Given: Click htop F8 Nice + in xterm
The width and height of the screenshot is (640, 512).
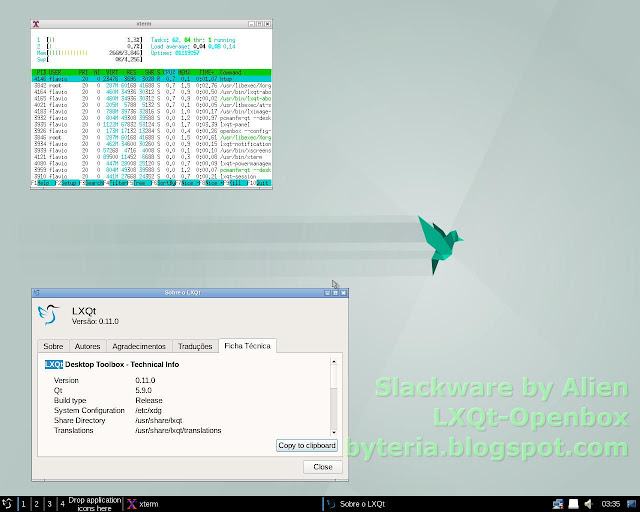Looking at the screenshot, I should point(212,183).
